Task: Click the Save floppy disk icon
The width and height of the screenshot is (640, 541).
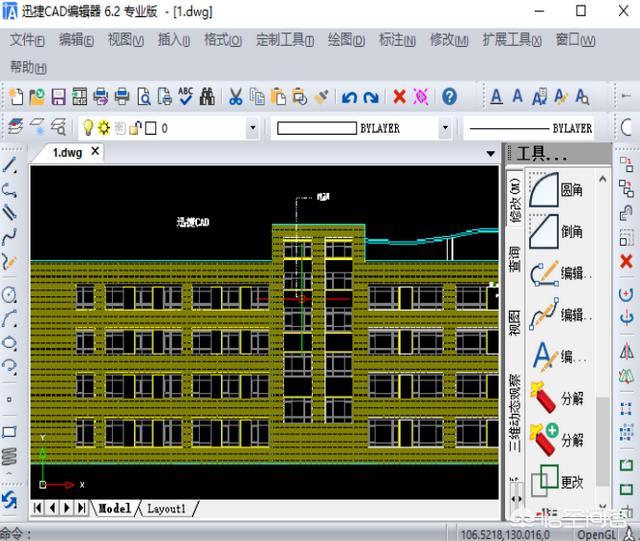Action: tap(57, 97)
